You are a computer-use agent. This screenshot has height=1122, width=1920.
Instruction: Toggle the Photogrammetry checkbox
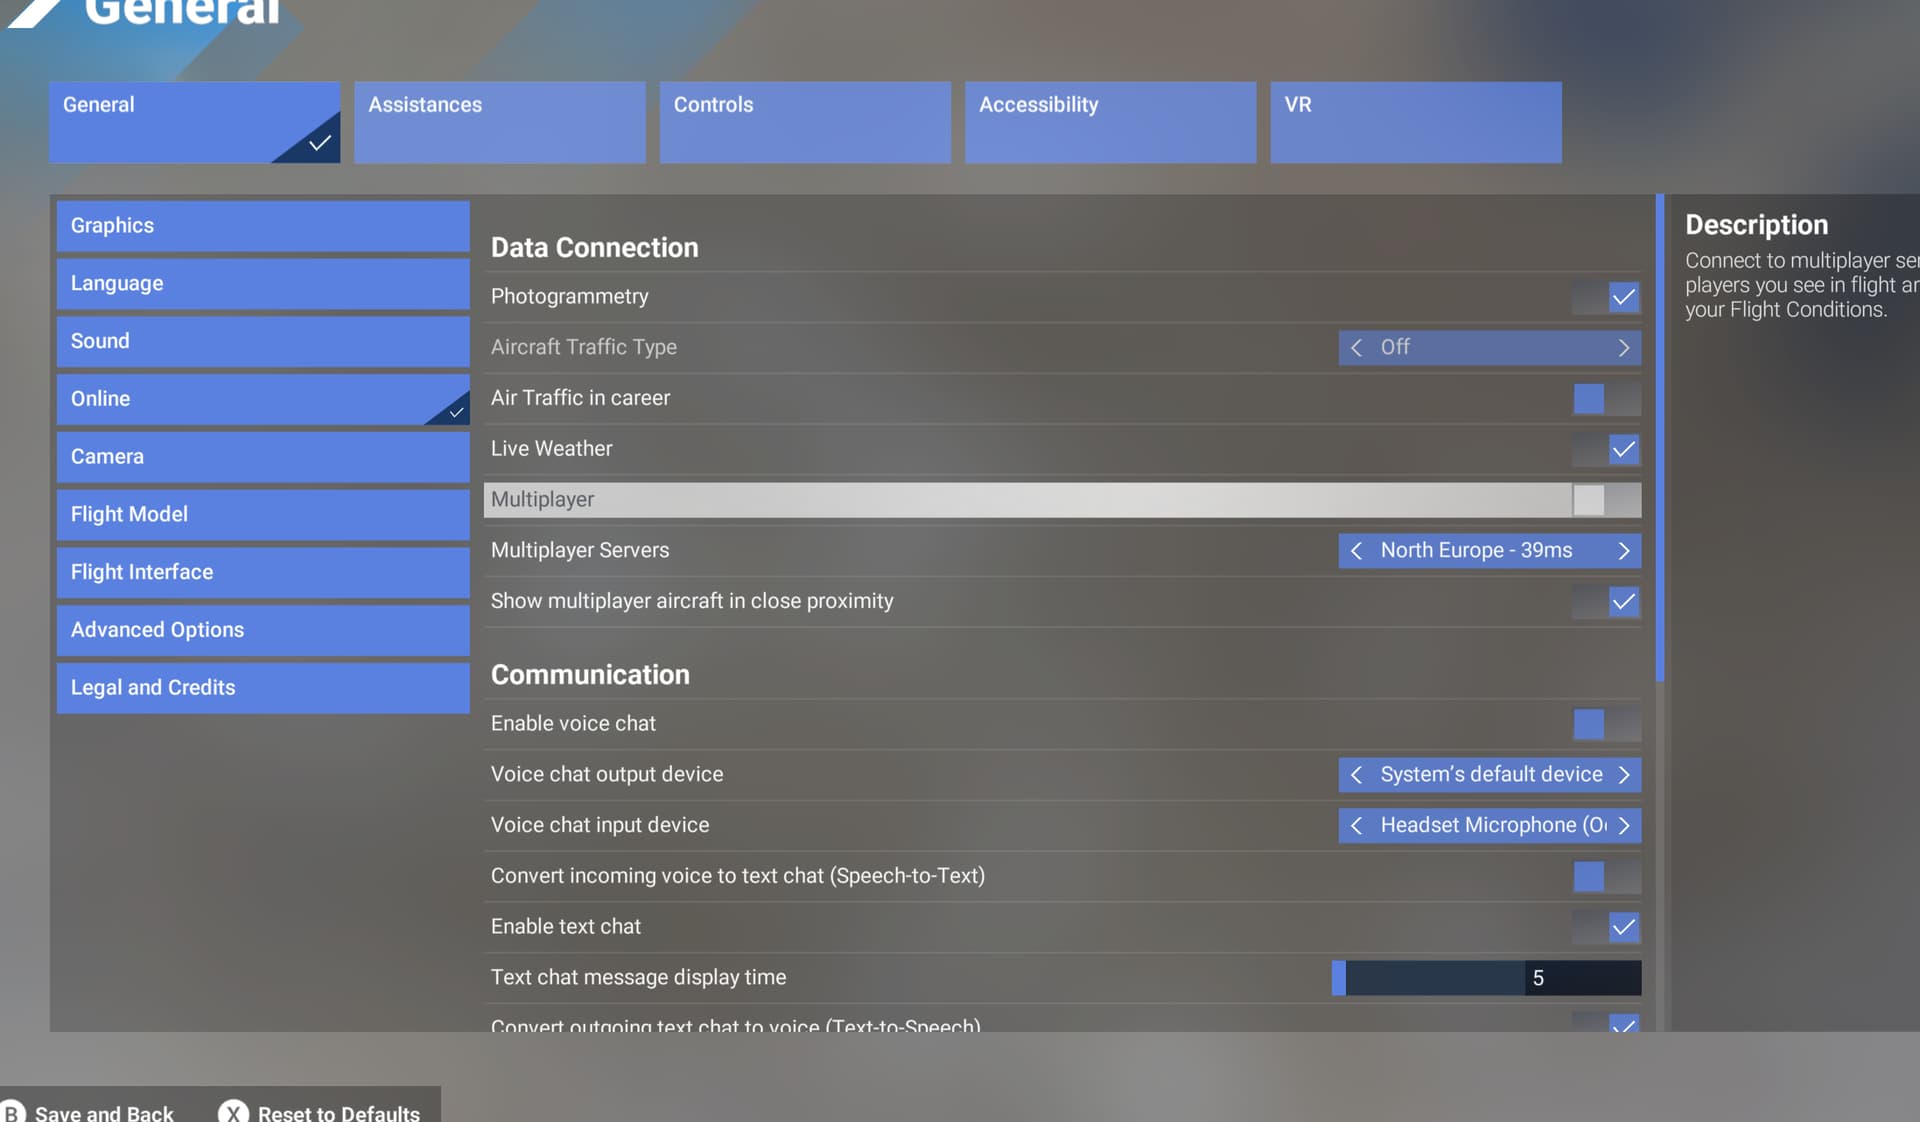[1606, 297]
